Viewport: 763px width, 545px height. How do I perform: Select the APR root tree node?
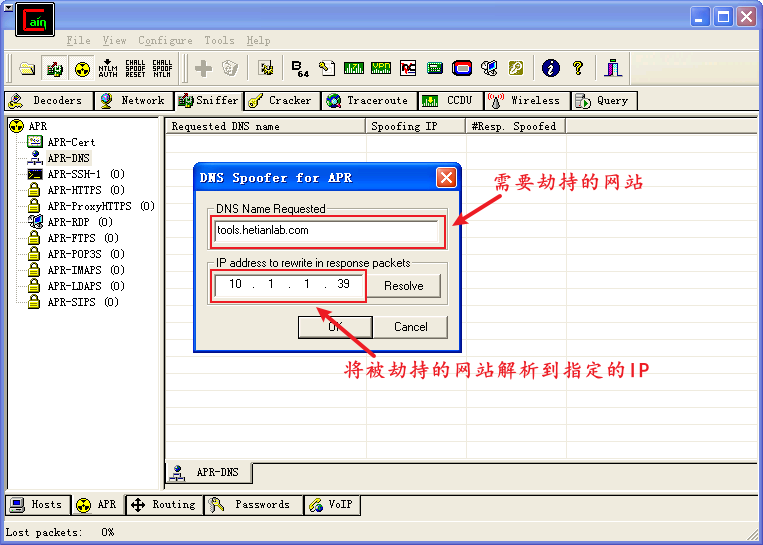coord(37,127)
